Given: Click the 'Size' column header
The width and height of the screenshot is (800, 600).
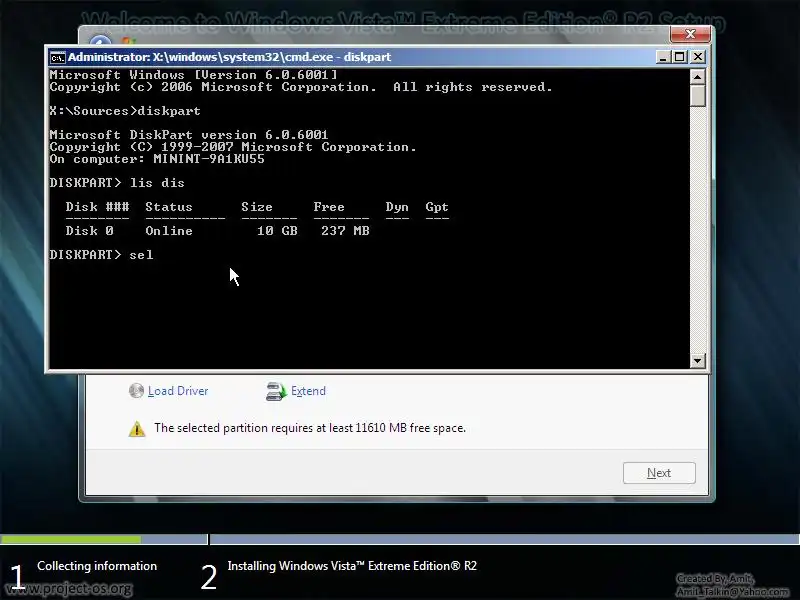Looking at the screenshot, I should [x=257, y=207].
